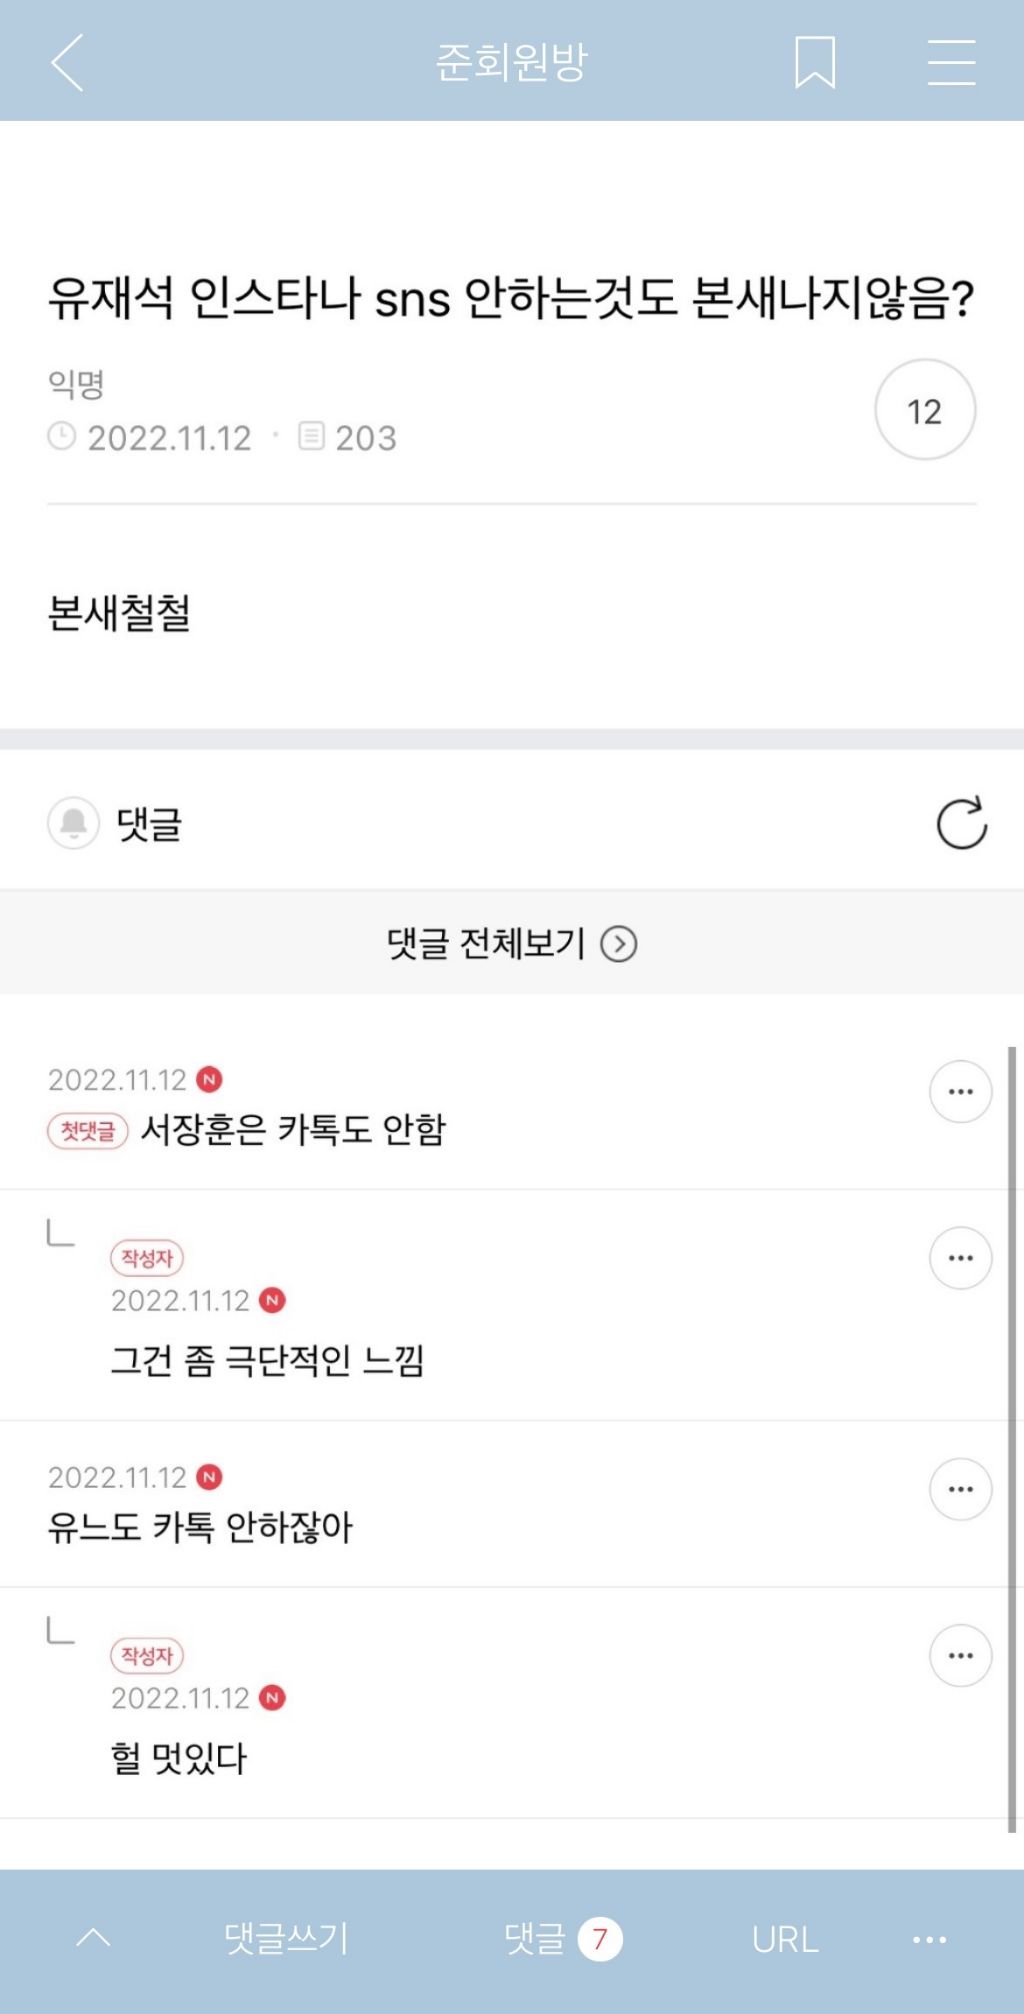Screen dimensions: 1024x2014
Task: Toggle comment notification bell icon
Action: 73,823
